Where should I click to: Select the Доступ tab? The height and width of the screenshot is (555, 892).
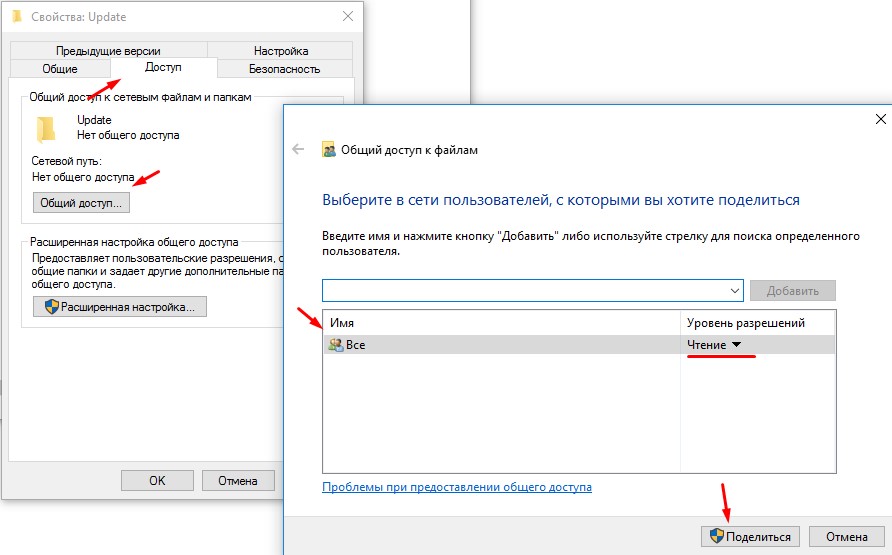(163, 67)
